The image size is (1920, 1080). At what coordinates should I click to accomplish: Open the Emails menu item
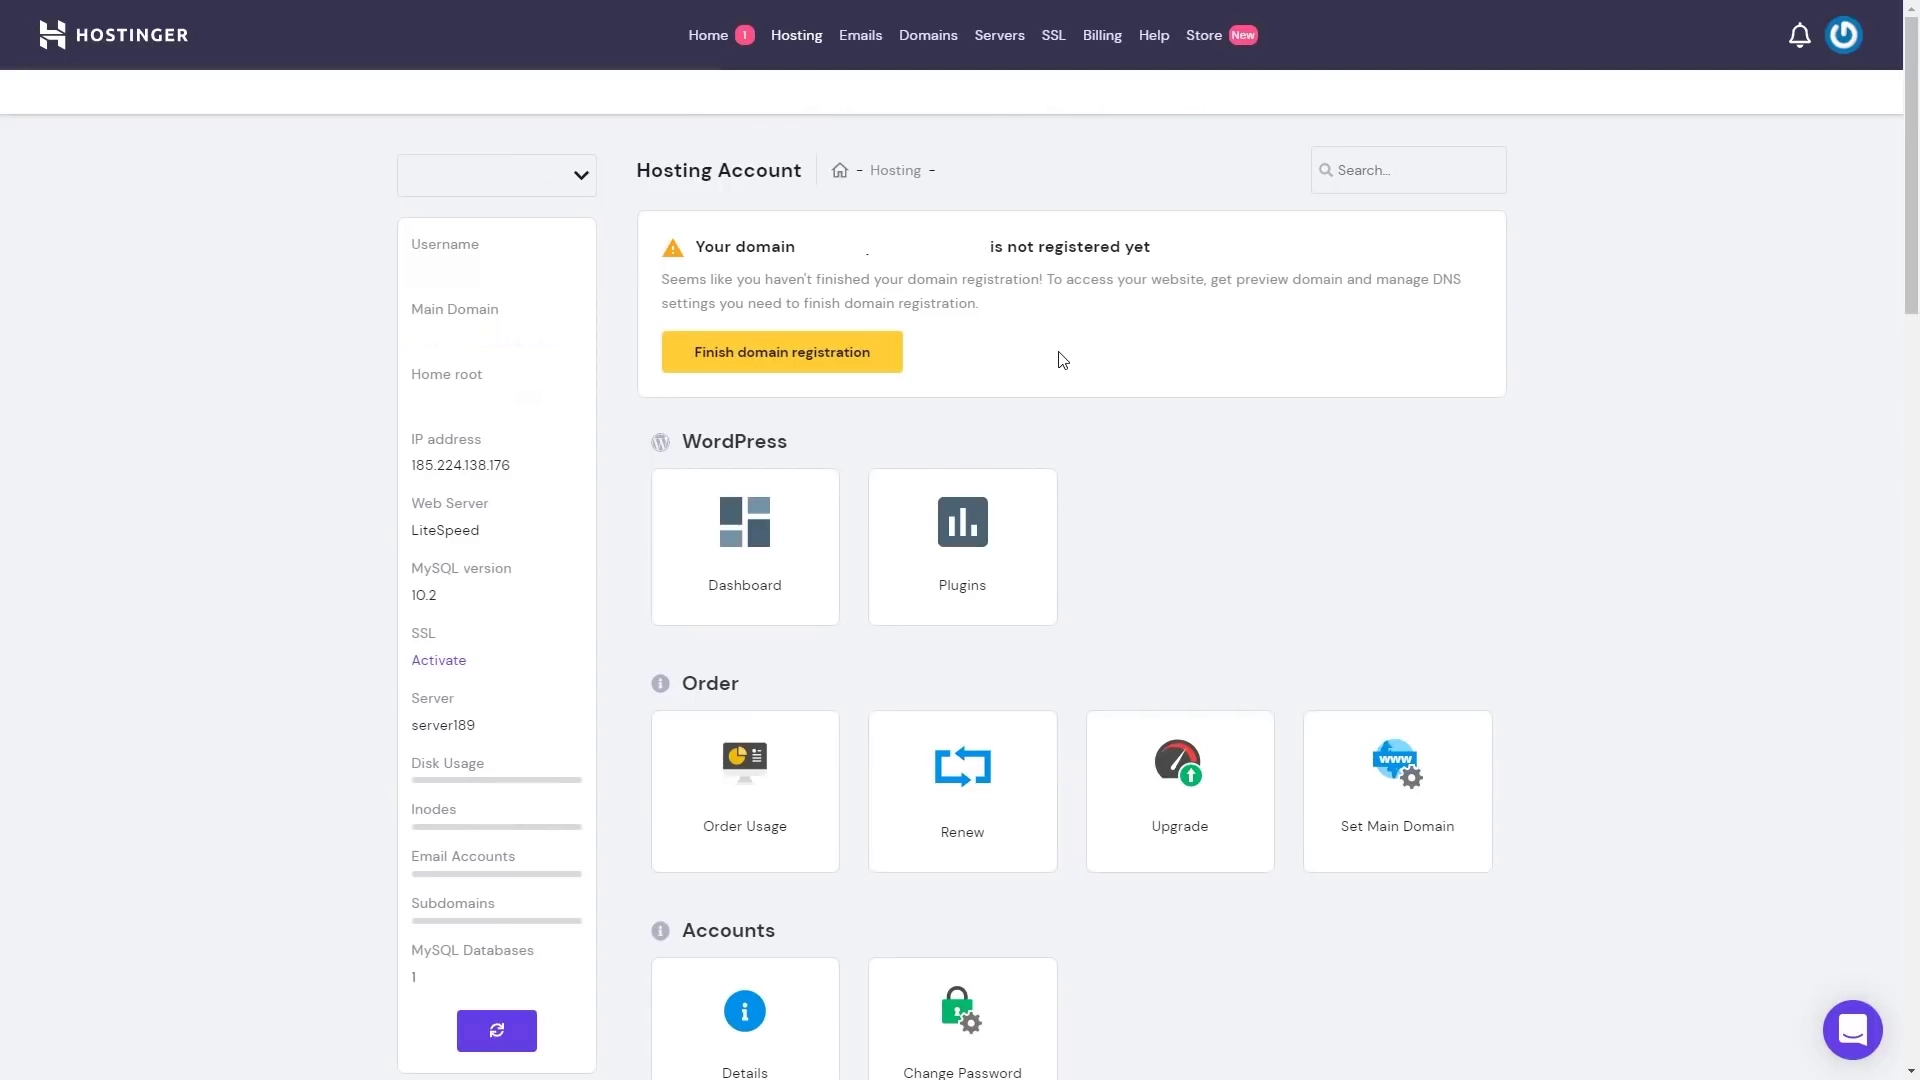pyautogui.click(x=859, y=35)
